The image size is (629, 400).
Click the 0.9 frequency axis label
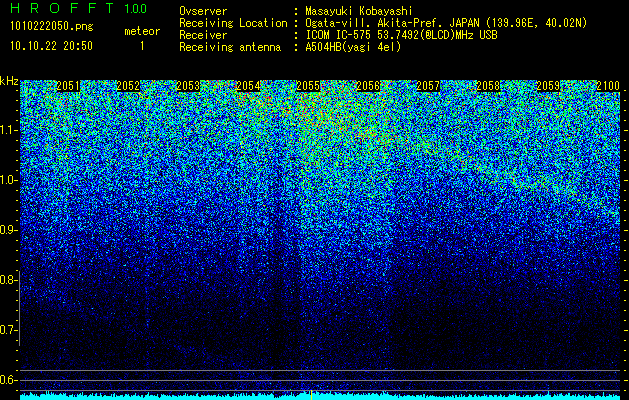point(8,230)
